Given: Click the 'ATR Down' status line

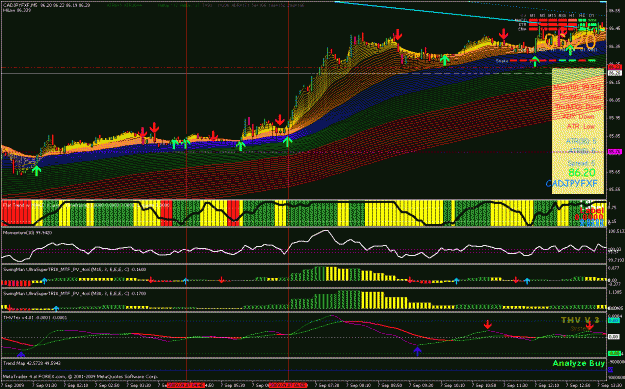Looking at the screenshot, I should (x=578, y=116).
